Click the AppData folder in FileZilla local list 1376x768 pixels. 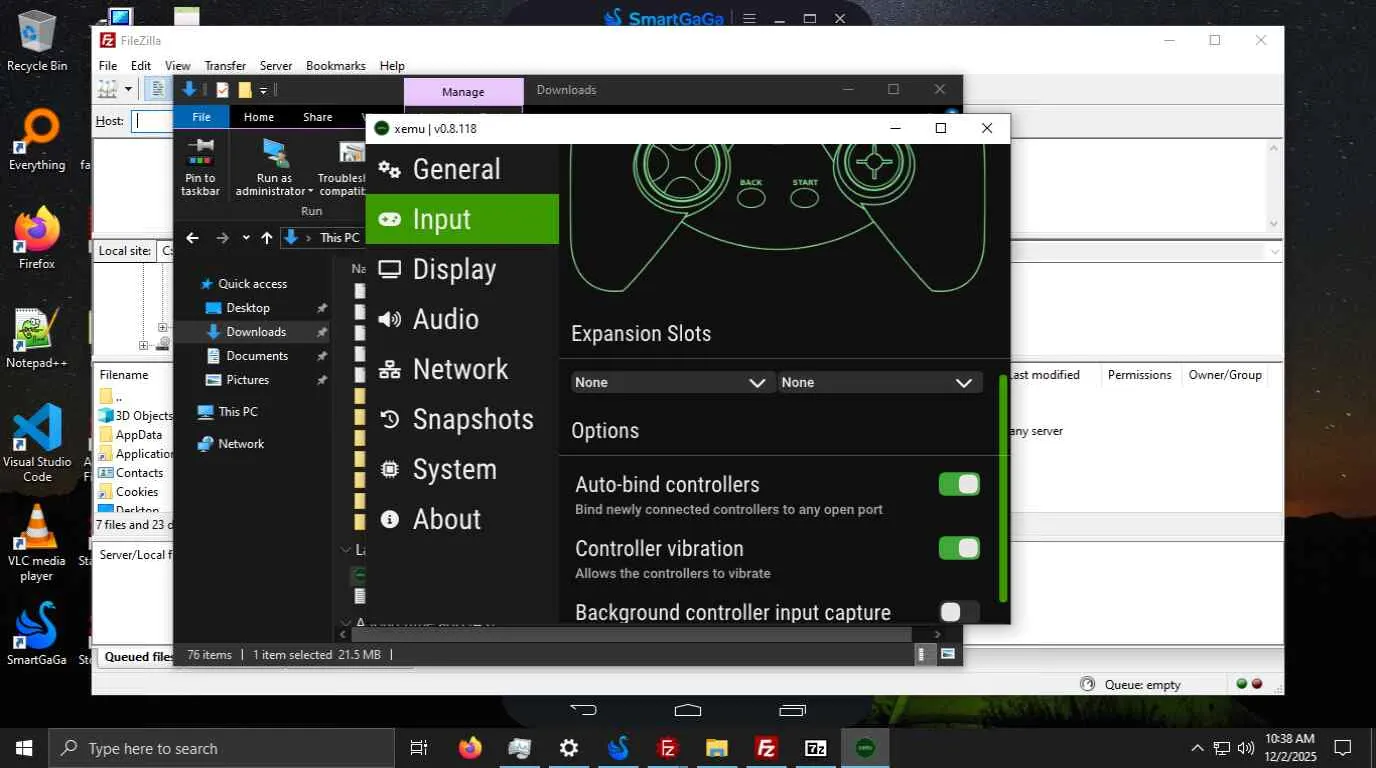[138, 435]
